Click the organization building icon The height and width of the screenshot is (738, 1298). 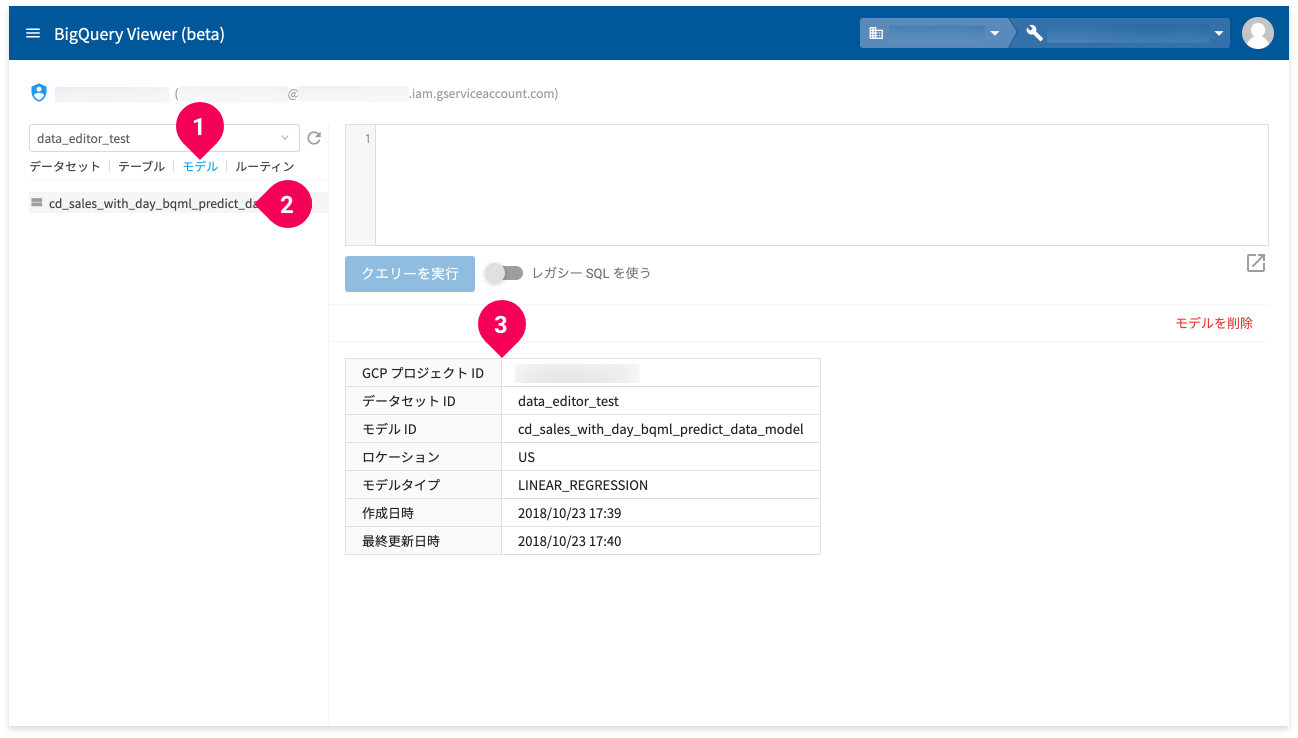[876, 33]
